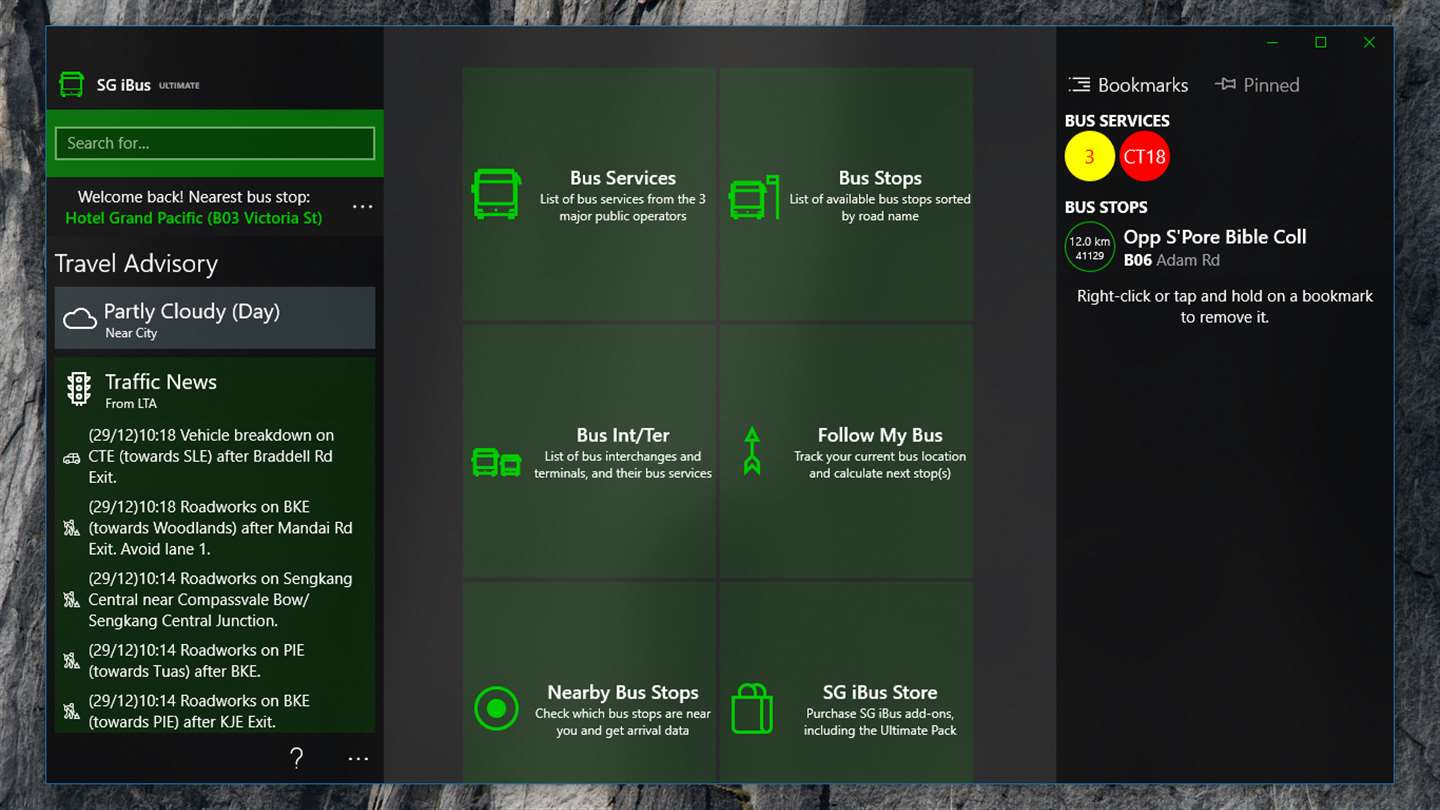1440x810 pixels.
Task: Select the yellow bus service 3 bookmark
Action: pos(1090,157)
